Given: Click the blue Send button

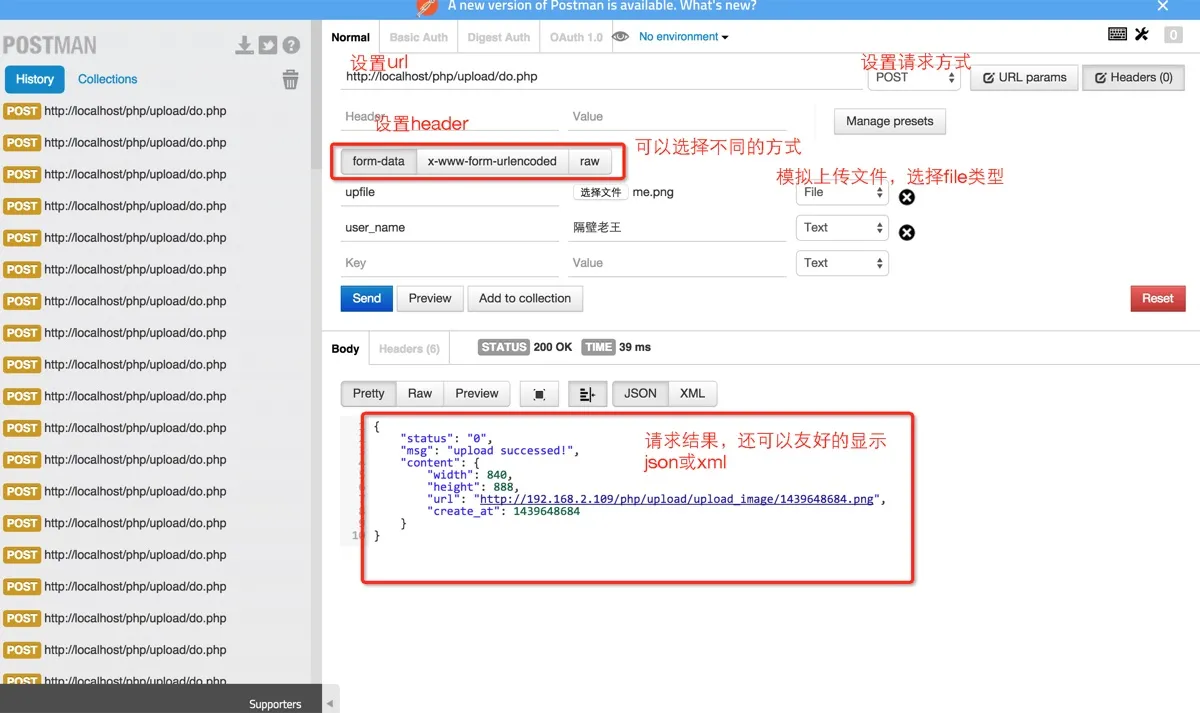Looking at the screenshot, I should 366,298.
